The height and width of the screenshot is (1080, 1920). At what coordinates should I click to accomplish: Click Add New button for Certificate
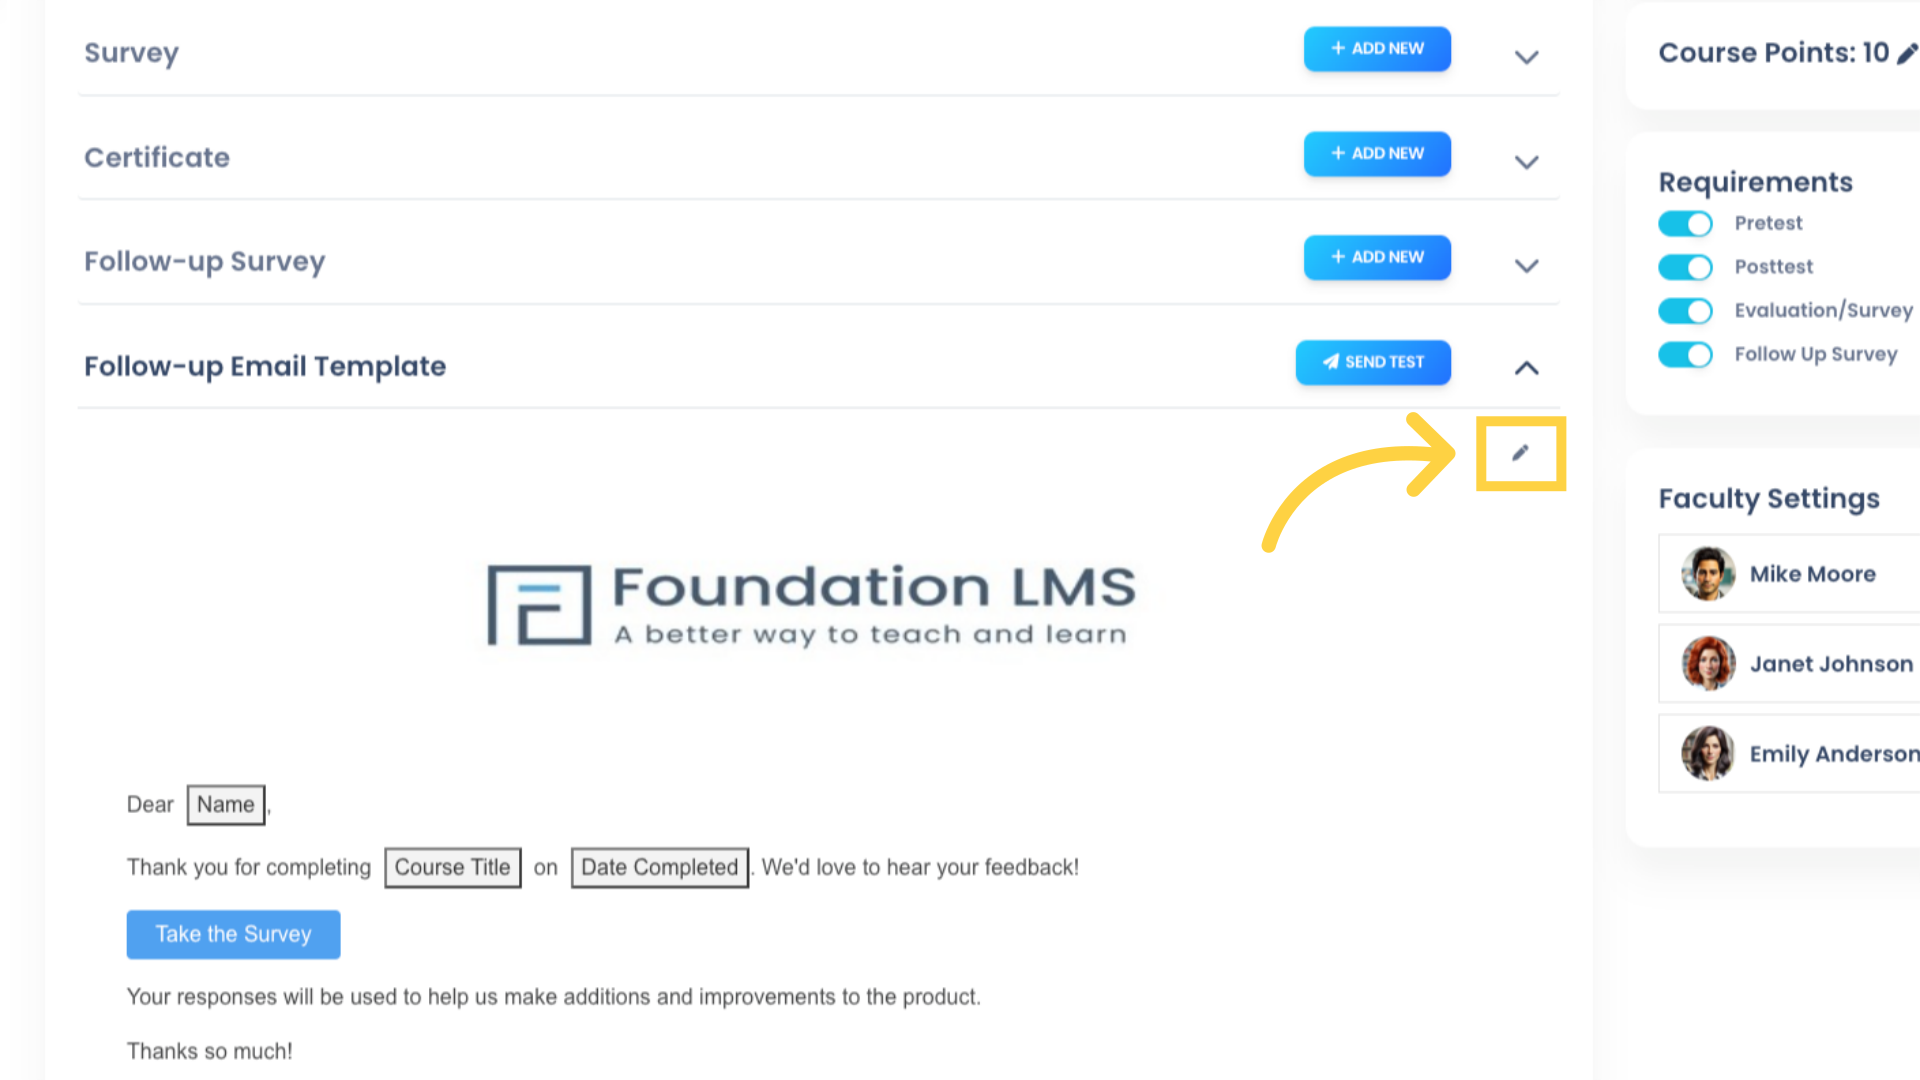tap(1377, 153)
